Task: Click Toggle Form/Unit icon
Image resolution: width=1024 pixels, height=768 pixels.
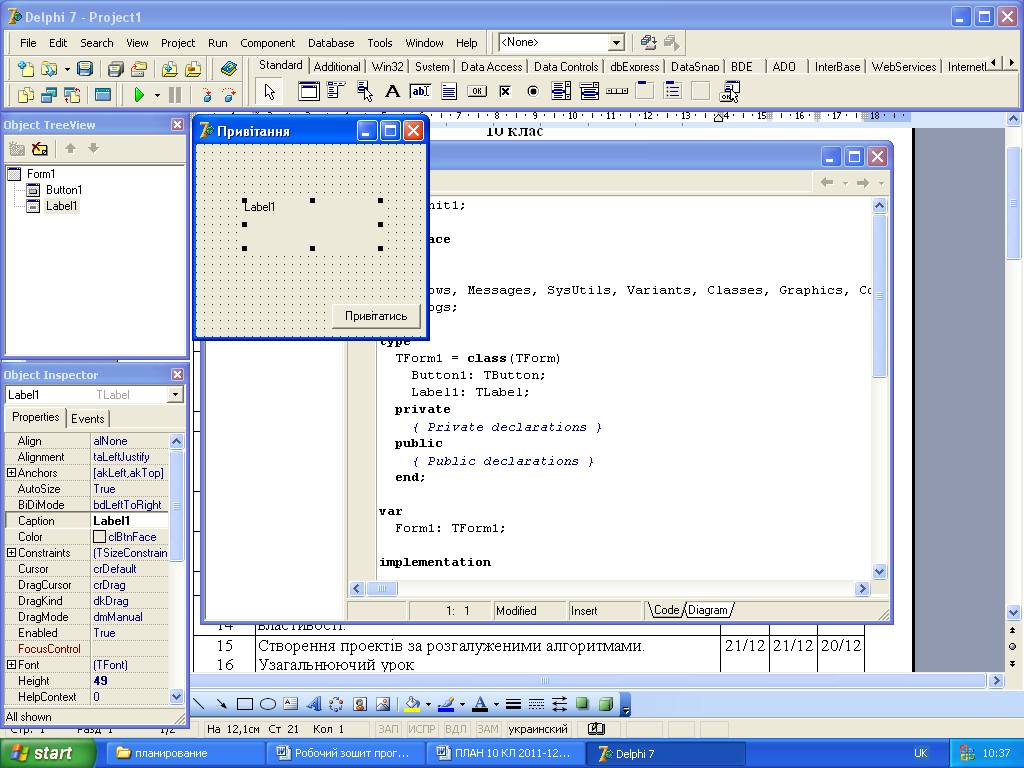Action: click(x=72, y=95)
